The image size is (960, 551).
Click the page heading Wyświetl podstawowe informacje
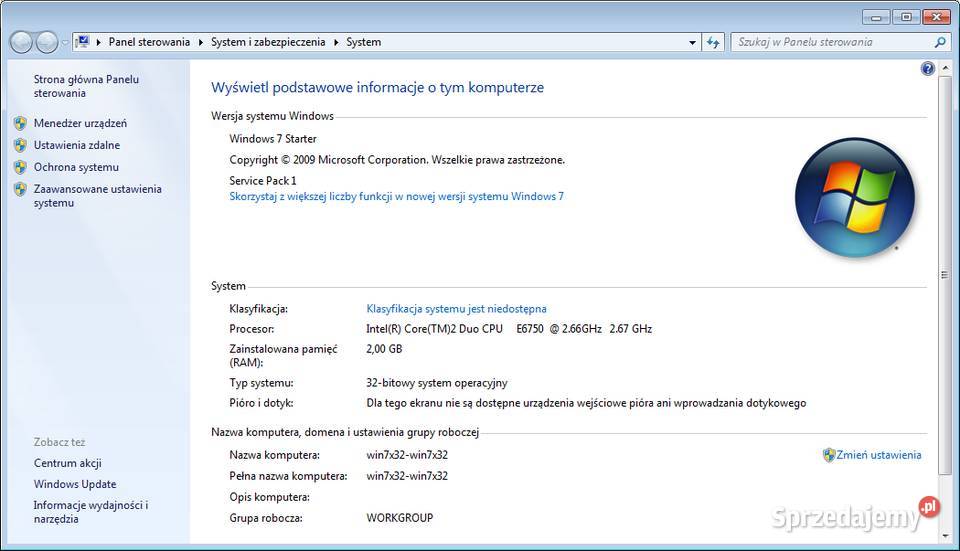[x=377, y=88]
